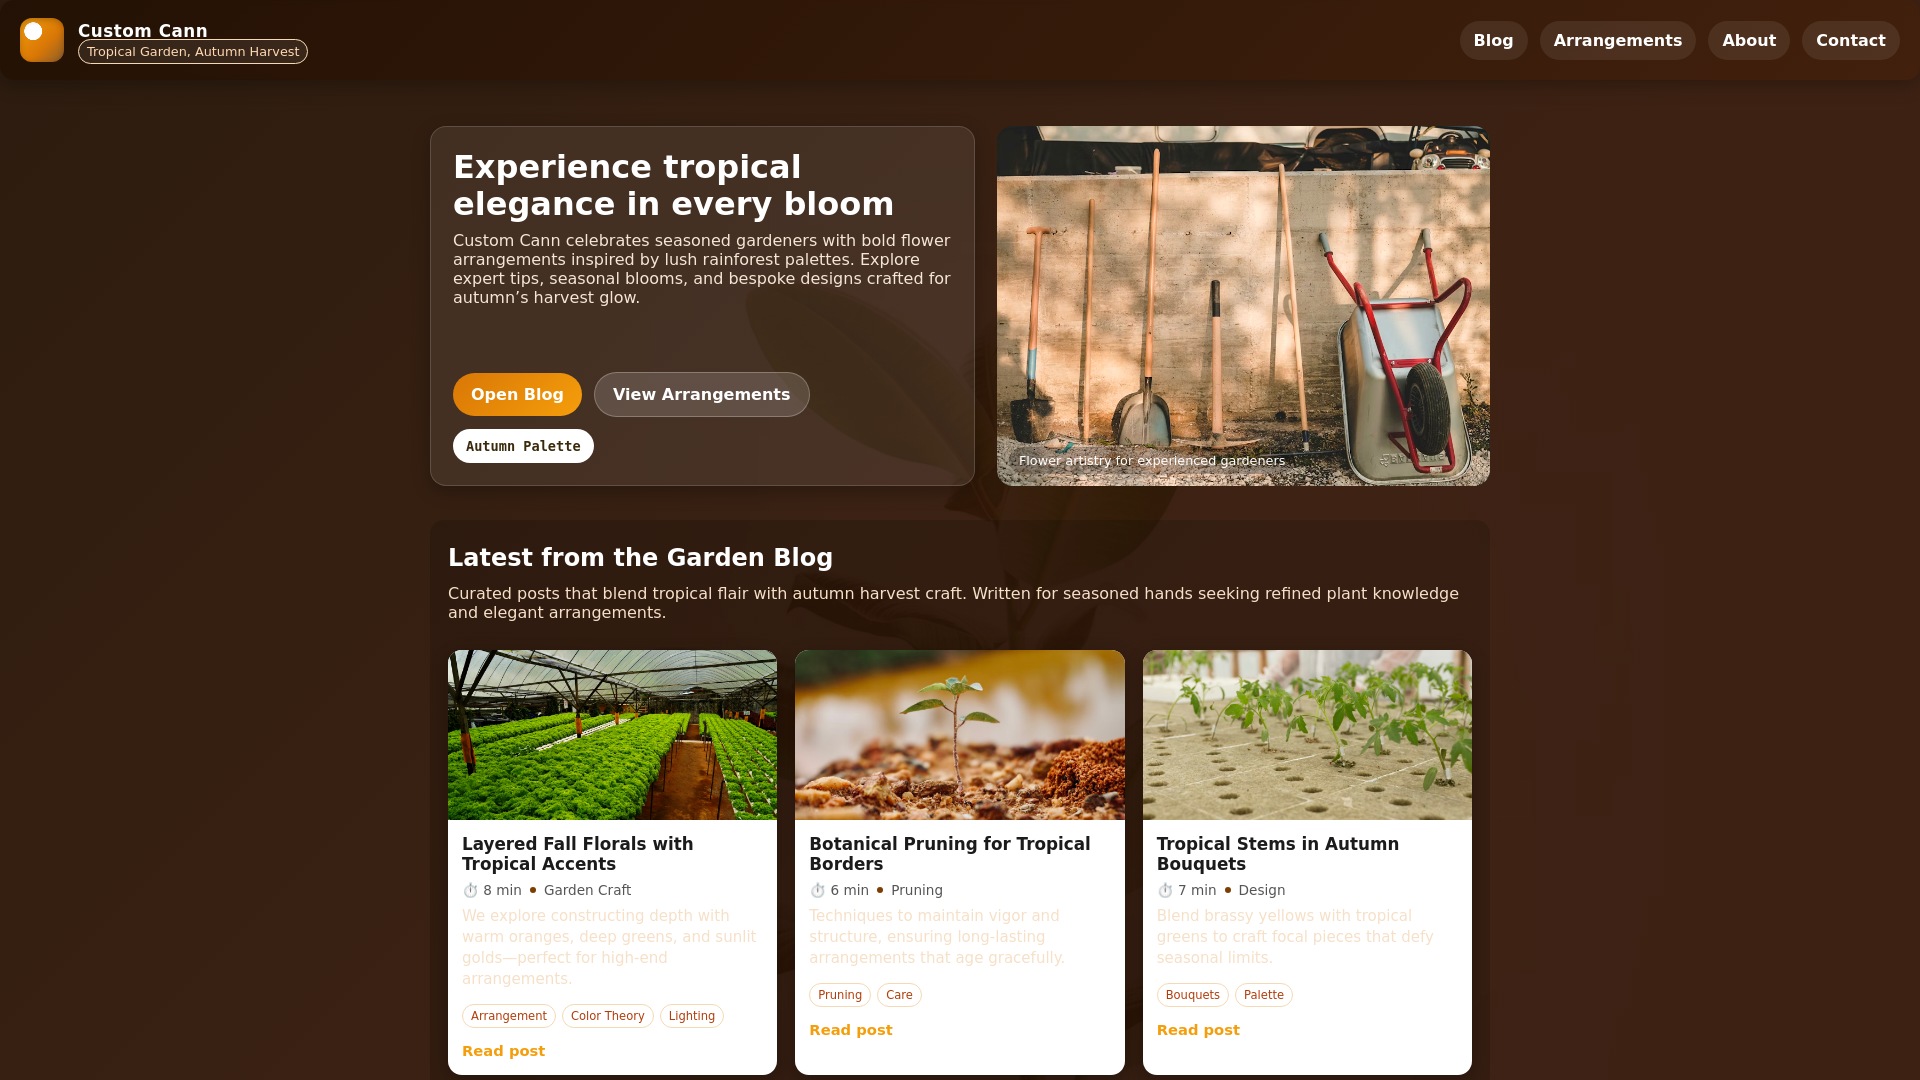Click the clock icon beside 8 min
The image size is (1920, 1080).
tap(470, 890)
